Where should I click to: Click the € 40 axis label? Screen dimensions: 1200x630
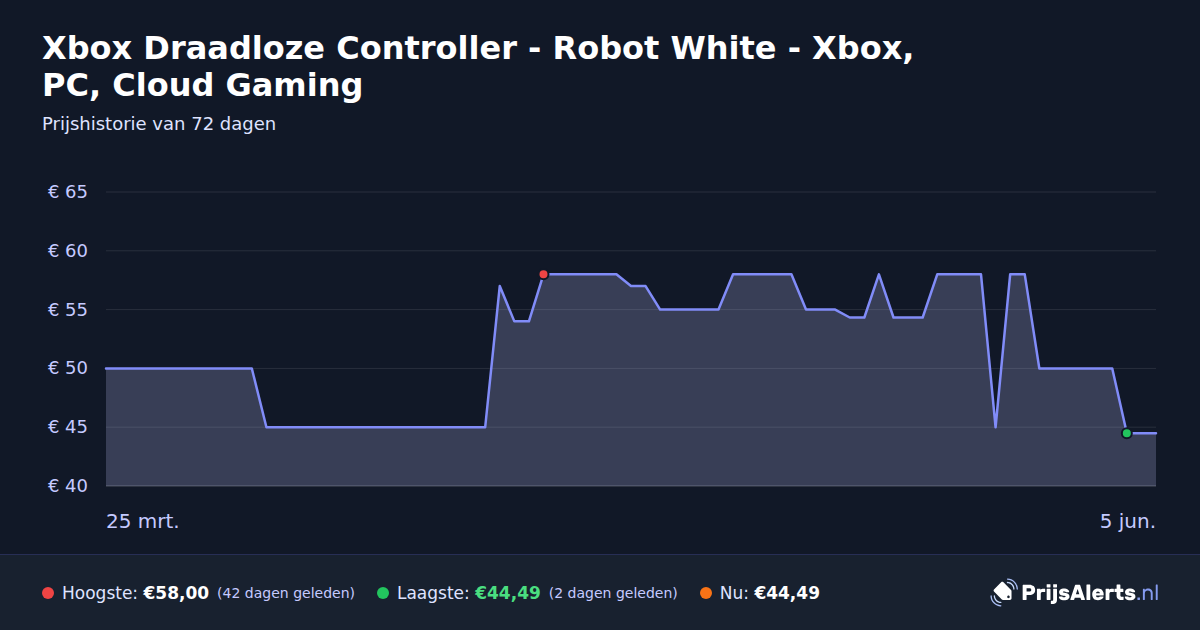coord(68,486)
